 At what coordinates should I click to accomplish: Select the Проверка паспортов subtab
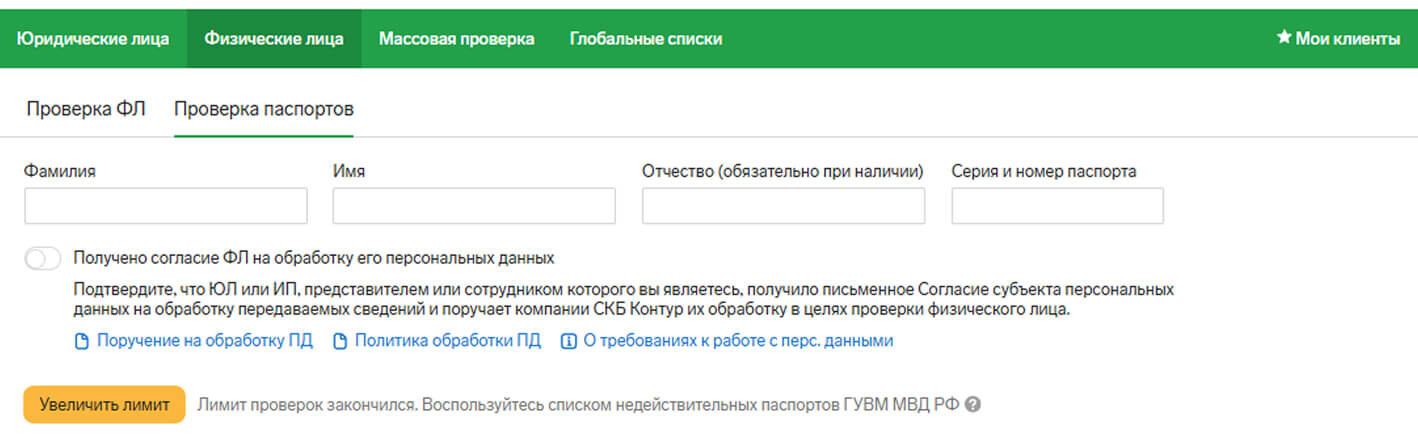click(x=264, y=108)
